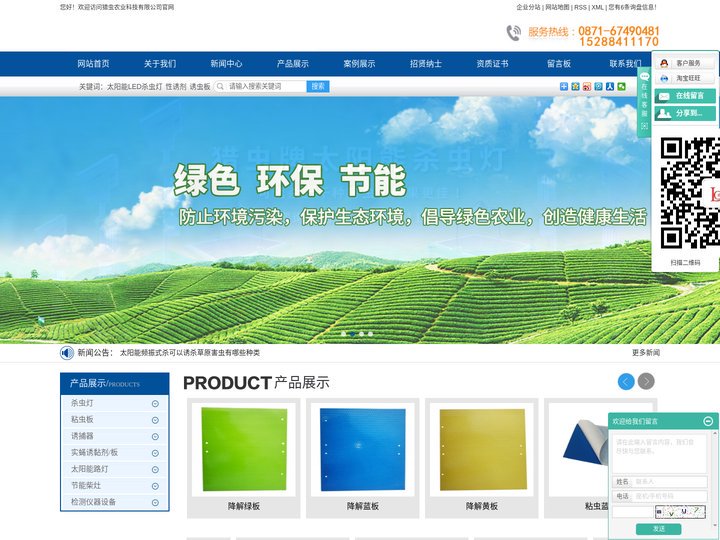Go to the 招贤纳士 page
The image size is (720, 540).
click(x=426, y=64)
